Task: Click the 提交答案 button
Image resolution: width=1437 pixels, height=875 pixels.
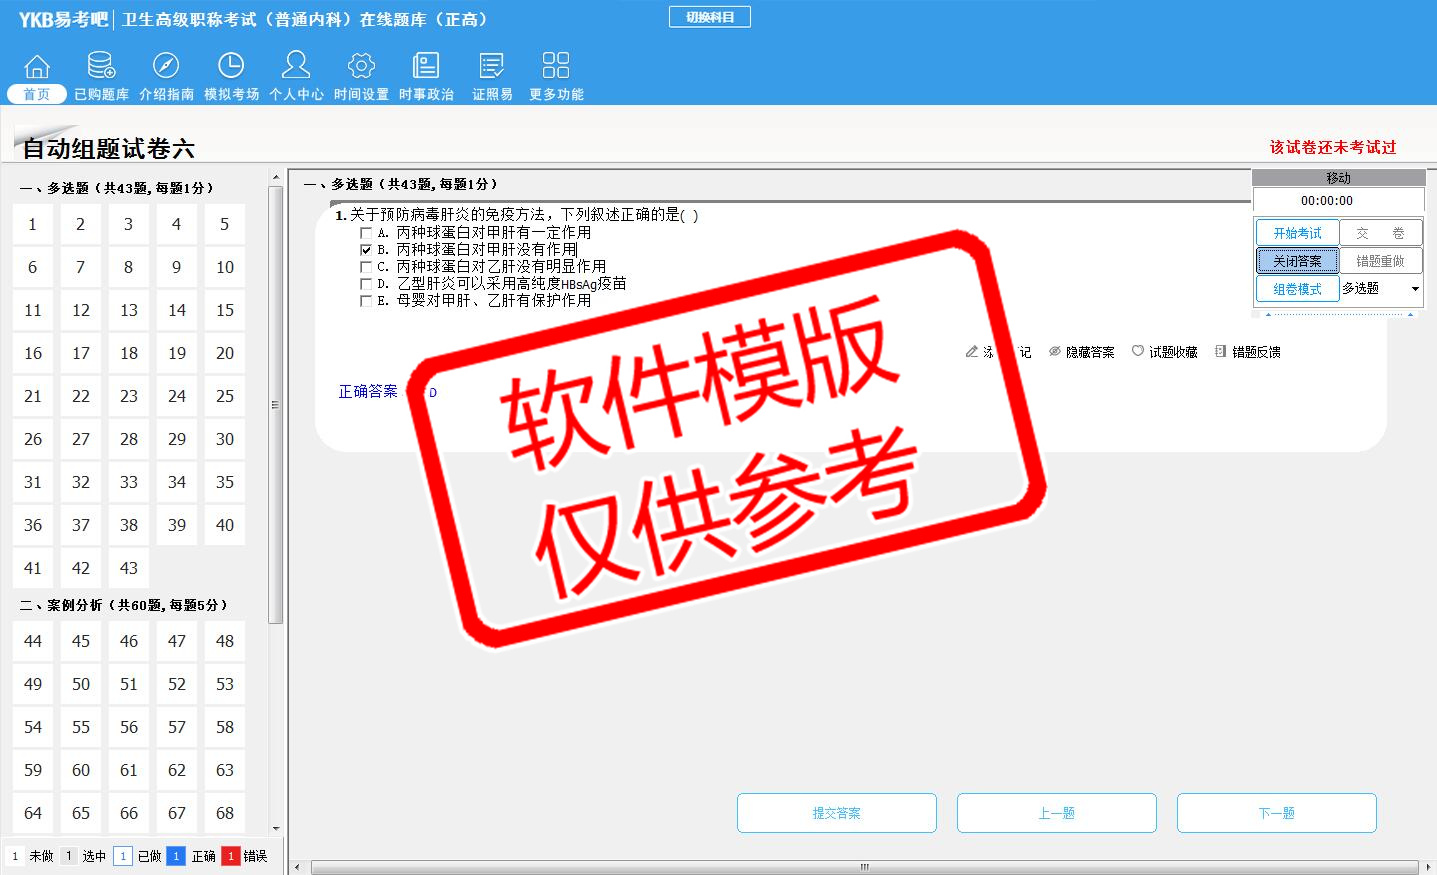Action: (837, 813)
